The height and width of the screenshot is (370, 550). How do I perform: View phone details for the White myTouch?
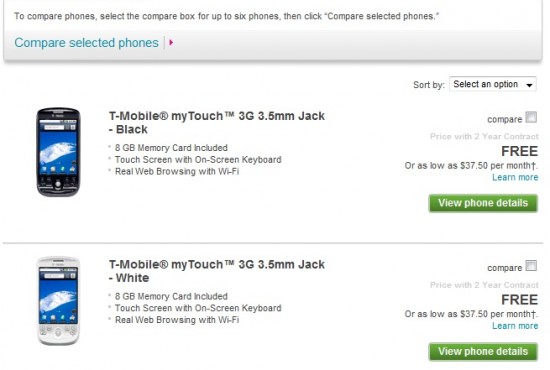[483, 351]
